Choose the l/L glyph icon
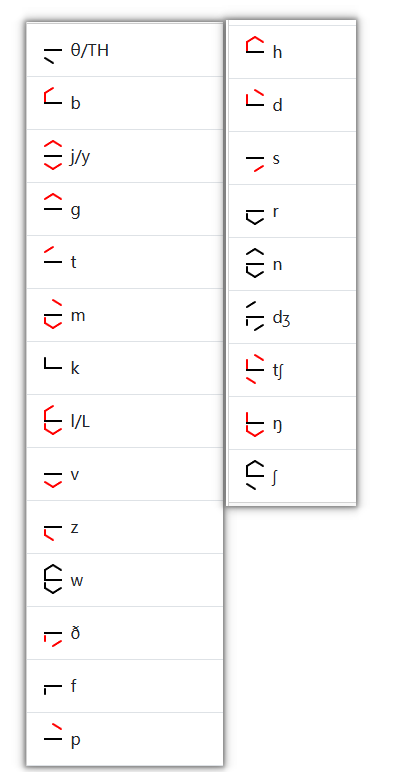Image resolution: width=393 pixels, height=772 pixels. 53,420
